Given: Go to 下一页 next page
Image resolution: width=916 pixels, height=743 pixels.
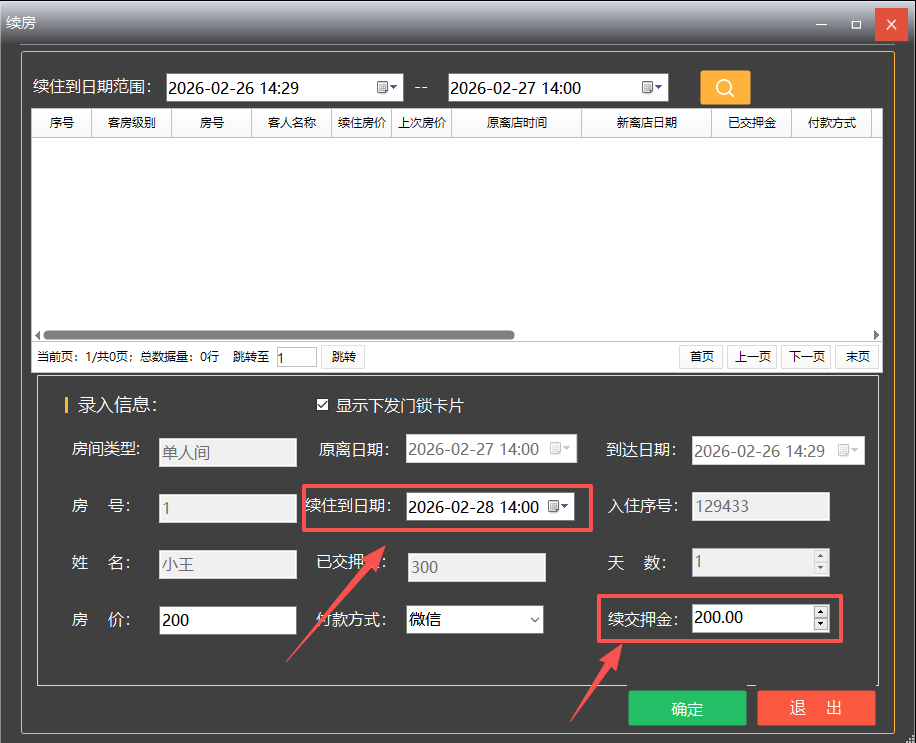Looking at the screenshot, I should tap(806, 357).
